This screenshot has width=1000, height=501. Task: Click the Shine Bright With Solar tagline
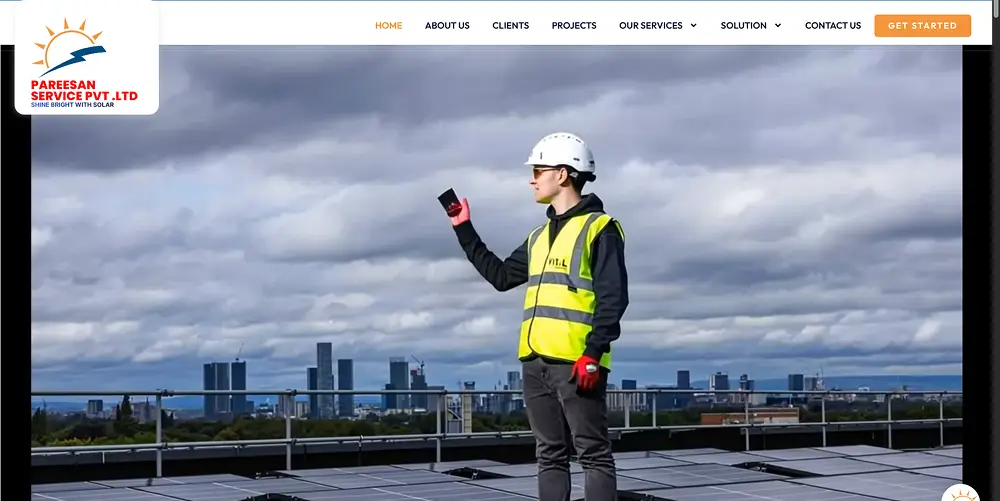coord(74,104)
